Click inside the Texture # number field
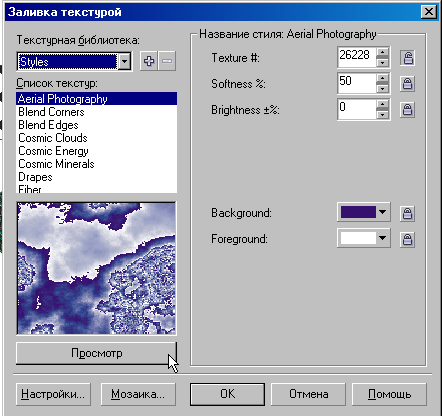Viewport: 442px width, 416px height. (357, 58)
